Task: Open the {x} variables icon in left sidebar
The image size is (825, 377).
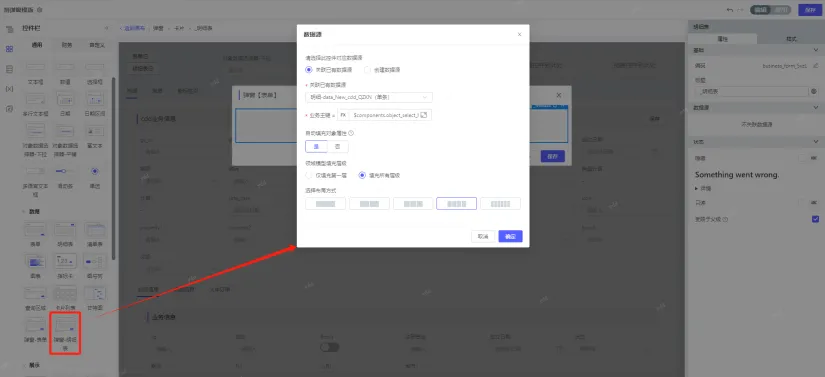Action: coord(9,89)
